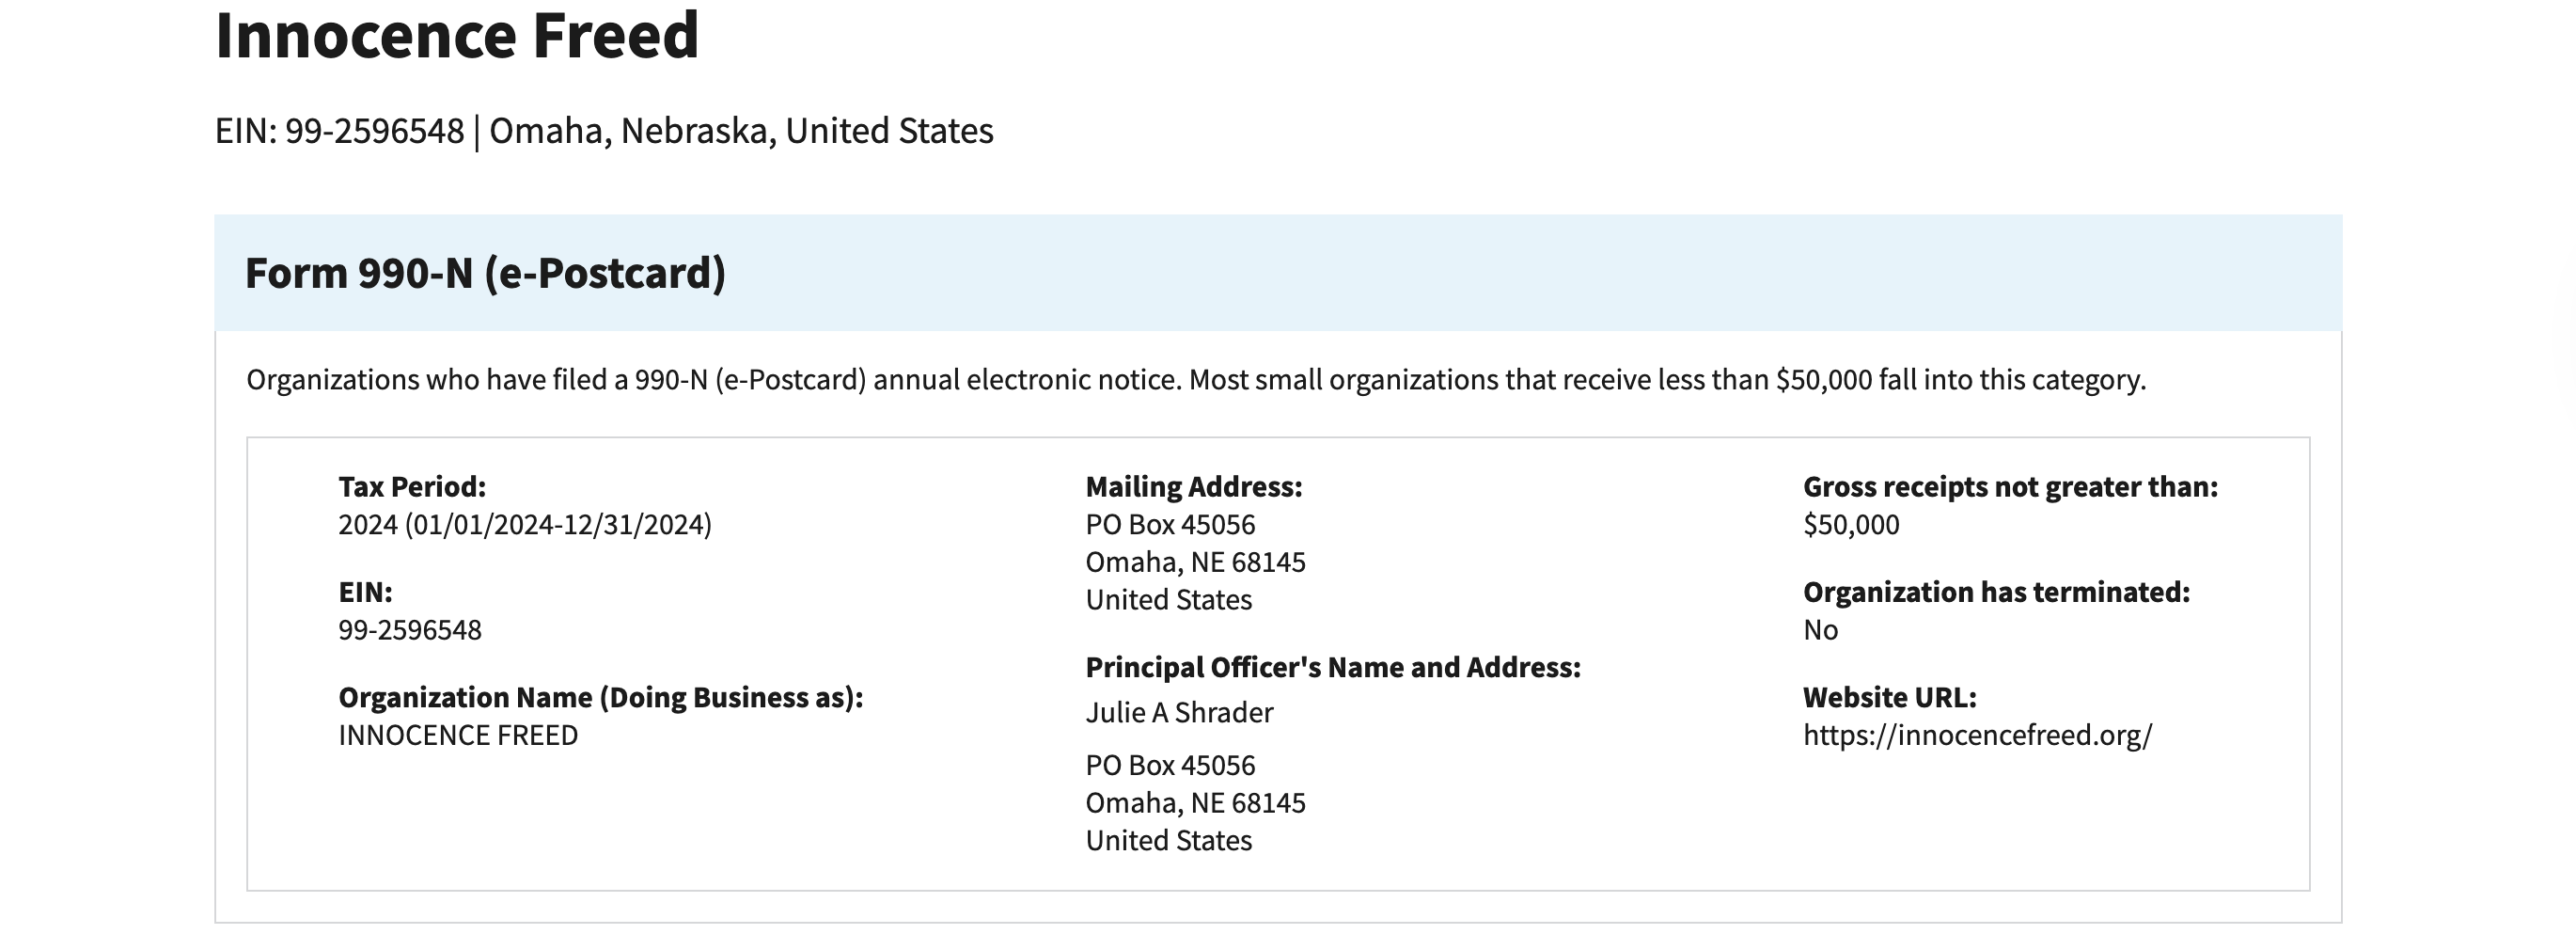The image size is (2576, 950).
Task: Click the Mailing Address label
Action: (x=1194, y=487)
